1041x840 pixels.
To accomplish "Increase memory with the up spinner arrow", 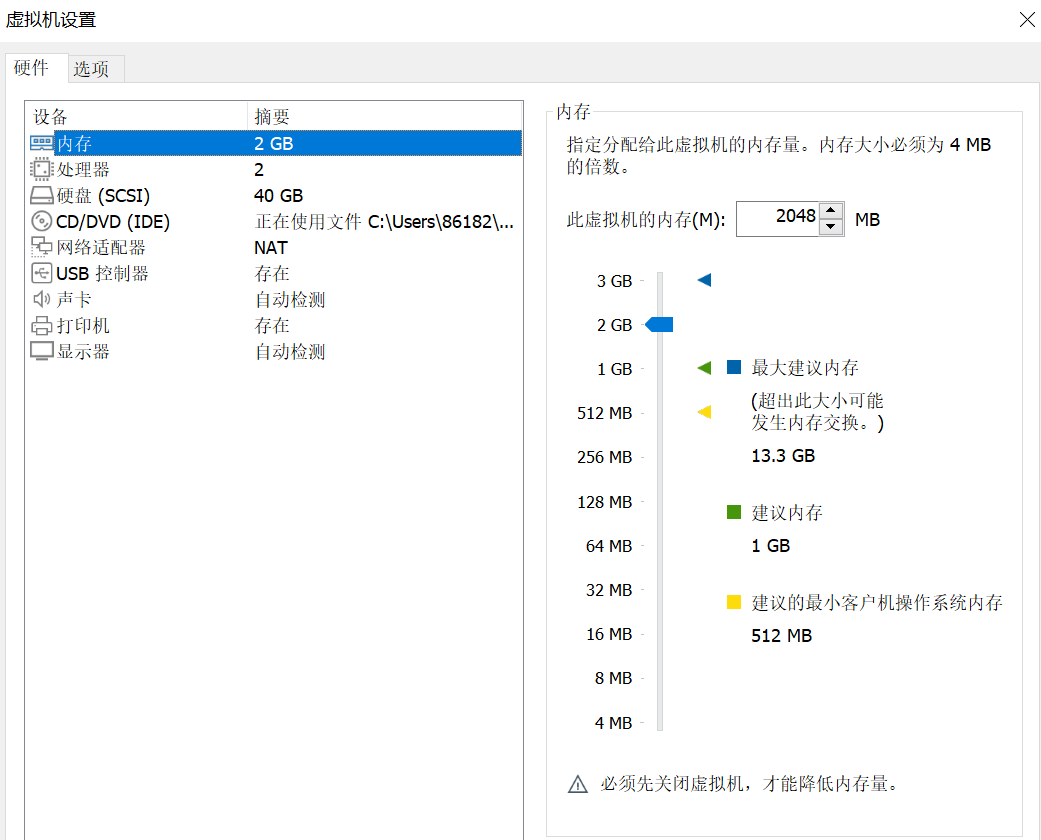I will click(832, 211).
